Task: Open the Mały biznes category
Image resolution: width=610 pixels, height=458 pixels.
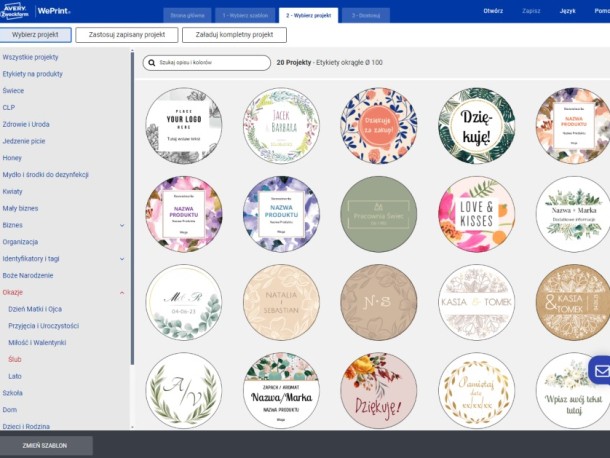Action: (x=20, y=208)
